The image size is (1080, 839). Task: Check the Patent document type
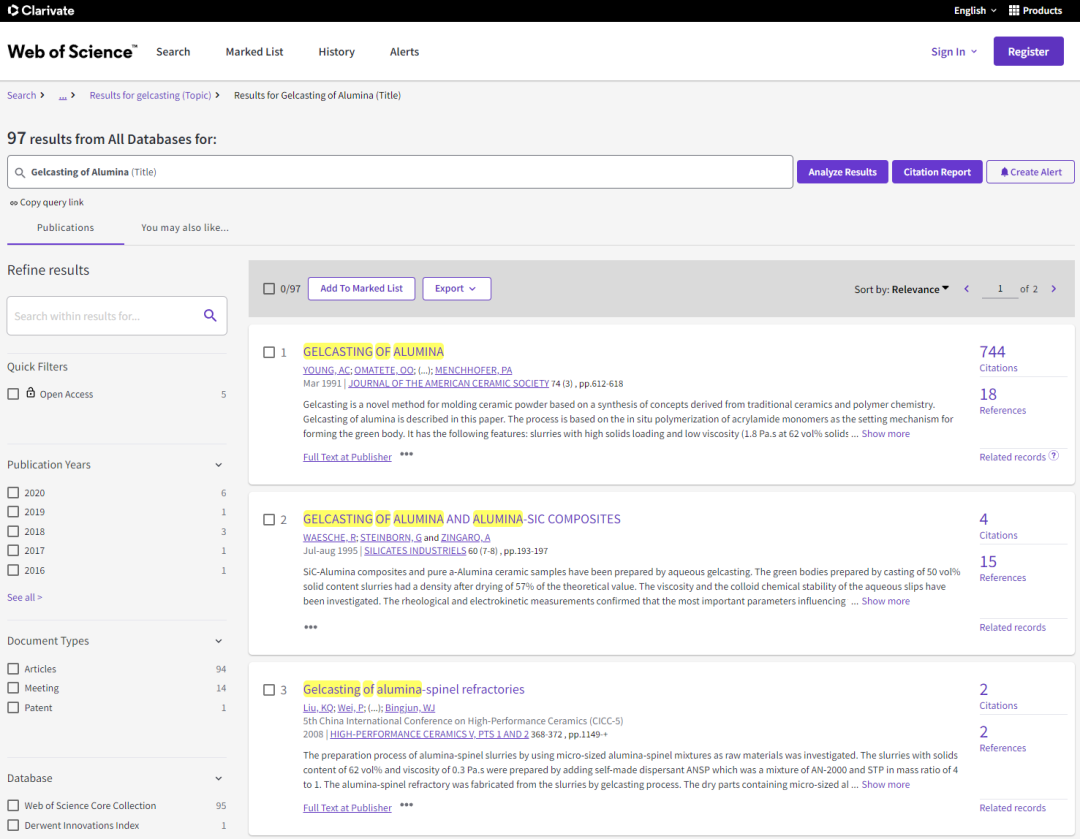(13, 707)
